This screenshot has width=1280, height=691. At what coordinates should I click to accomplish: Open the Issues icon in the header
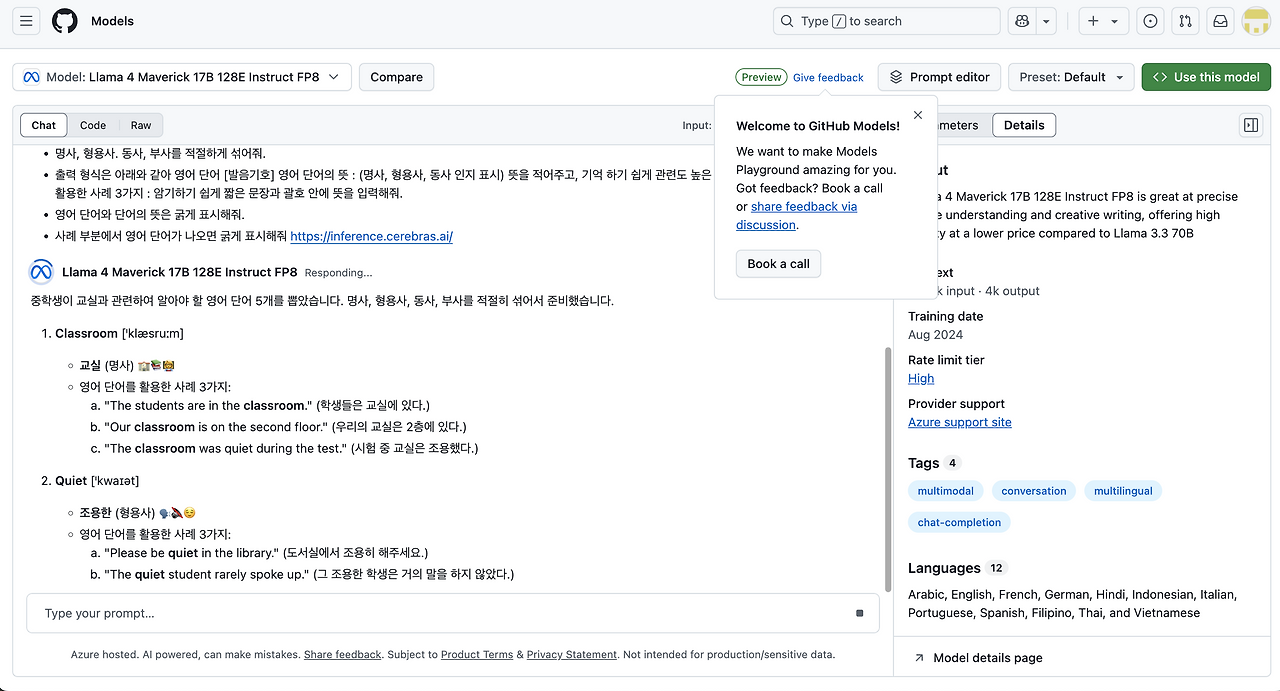tap(1151, 21)
